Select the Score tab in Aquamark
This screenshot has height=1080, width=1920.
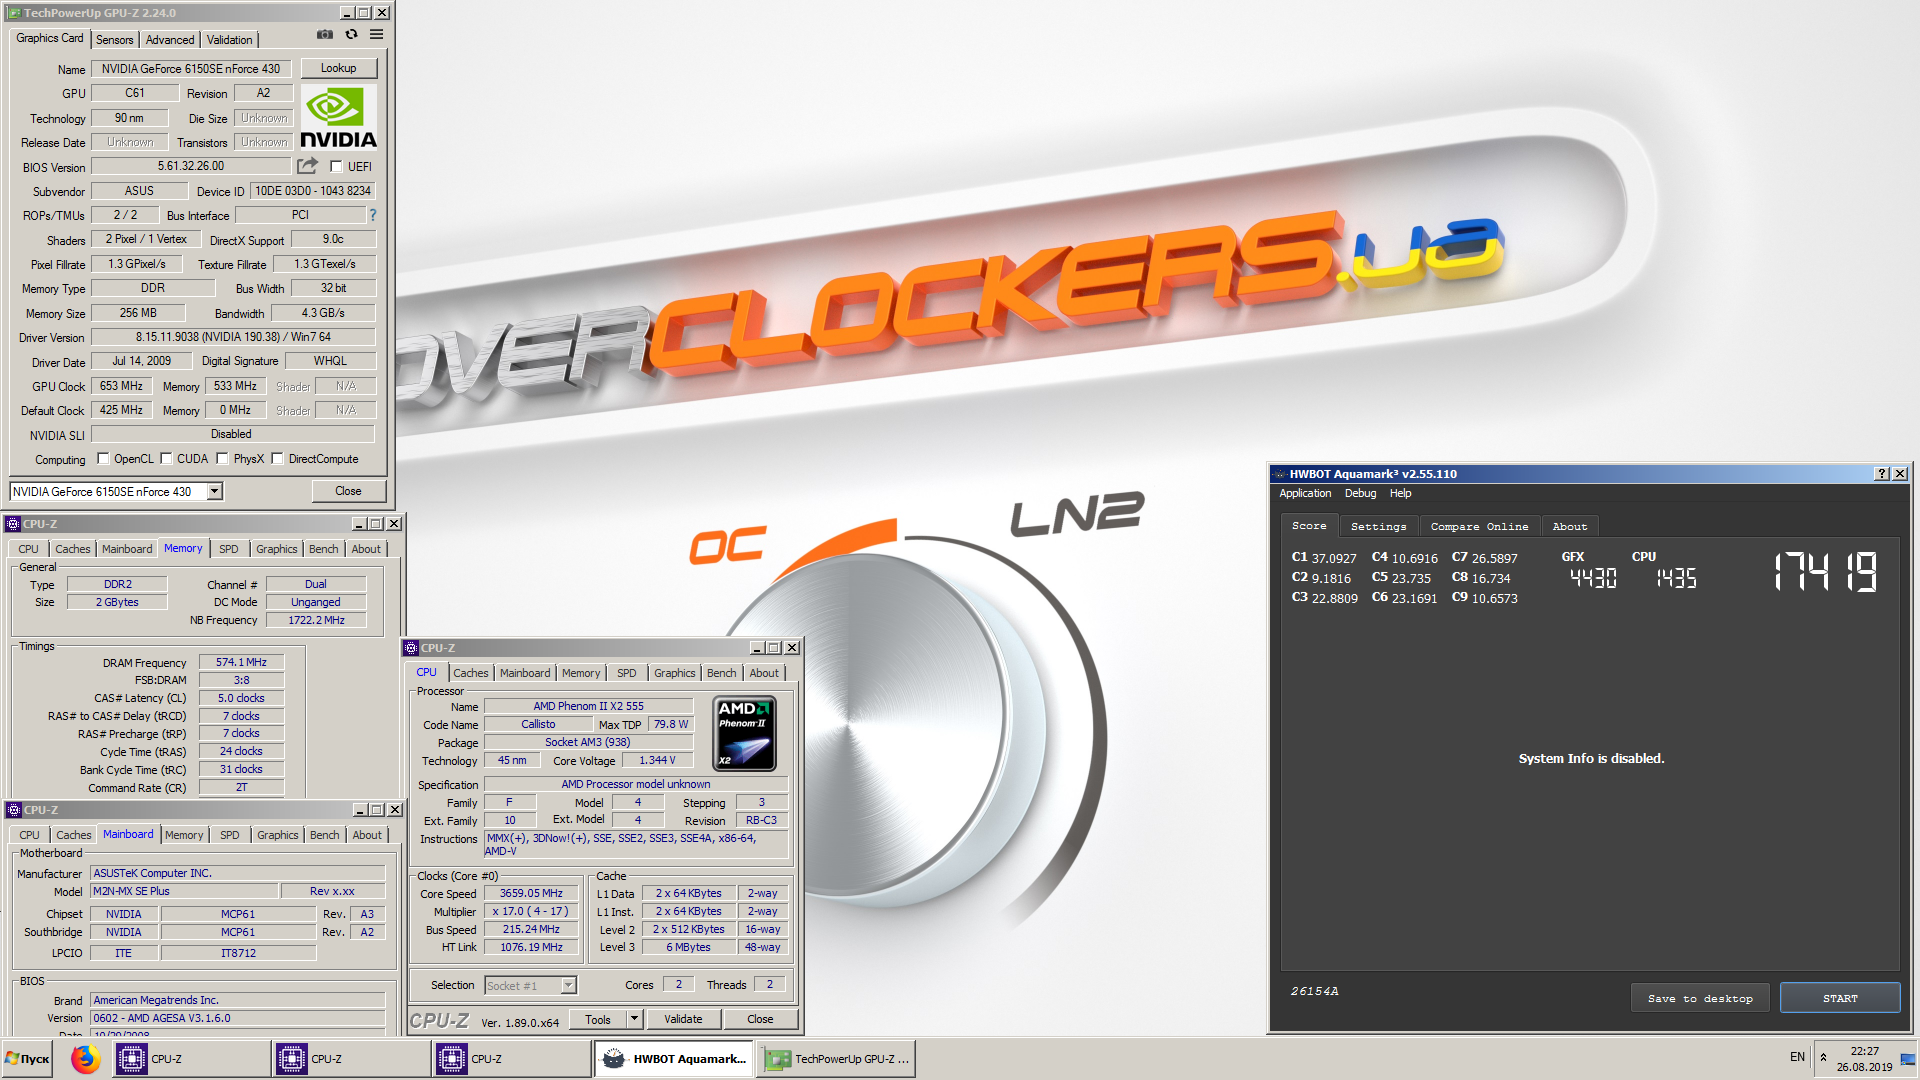[x=1309, y=525]
